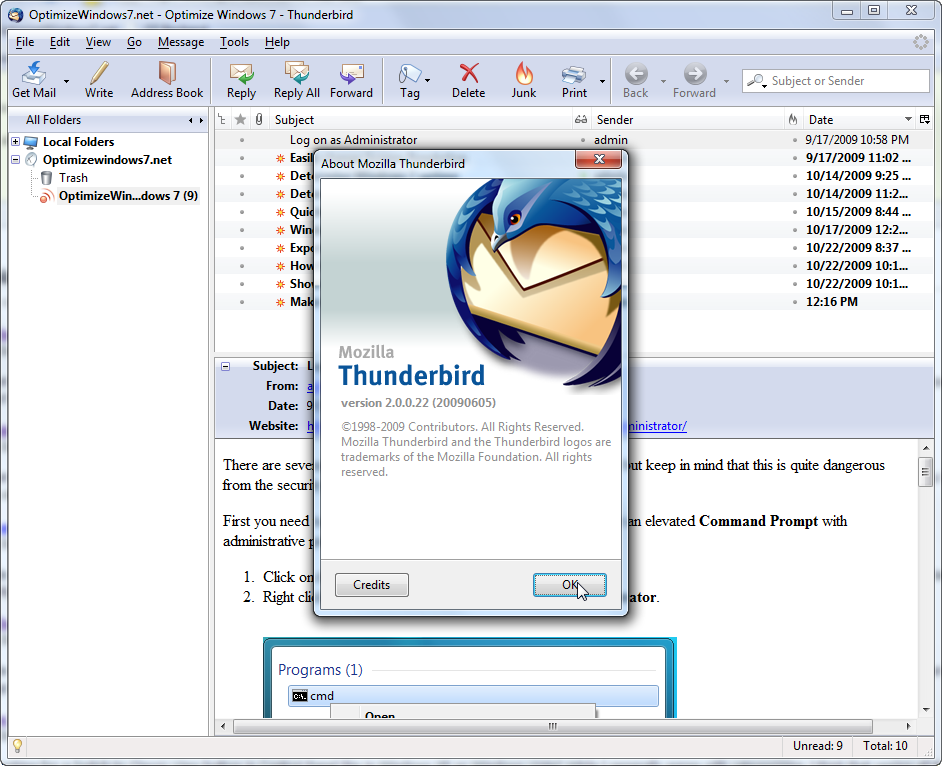Screen dimensions: 942x766
Task: Select the message dated 10/17/2009 12:2...
Action: tap(857, 229)
